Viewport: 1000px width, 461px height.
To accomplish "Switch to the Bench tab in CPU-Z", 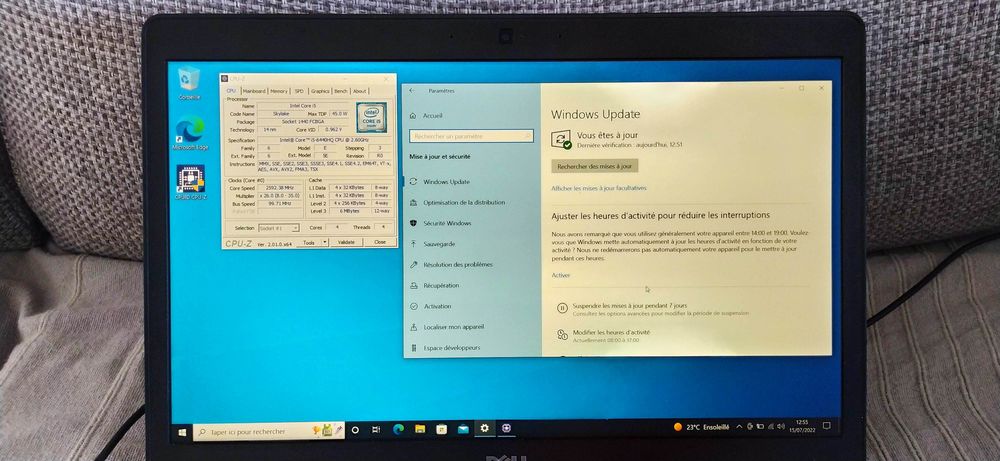I will coord(341,91).
